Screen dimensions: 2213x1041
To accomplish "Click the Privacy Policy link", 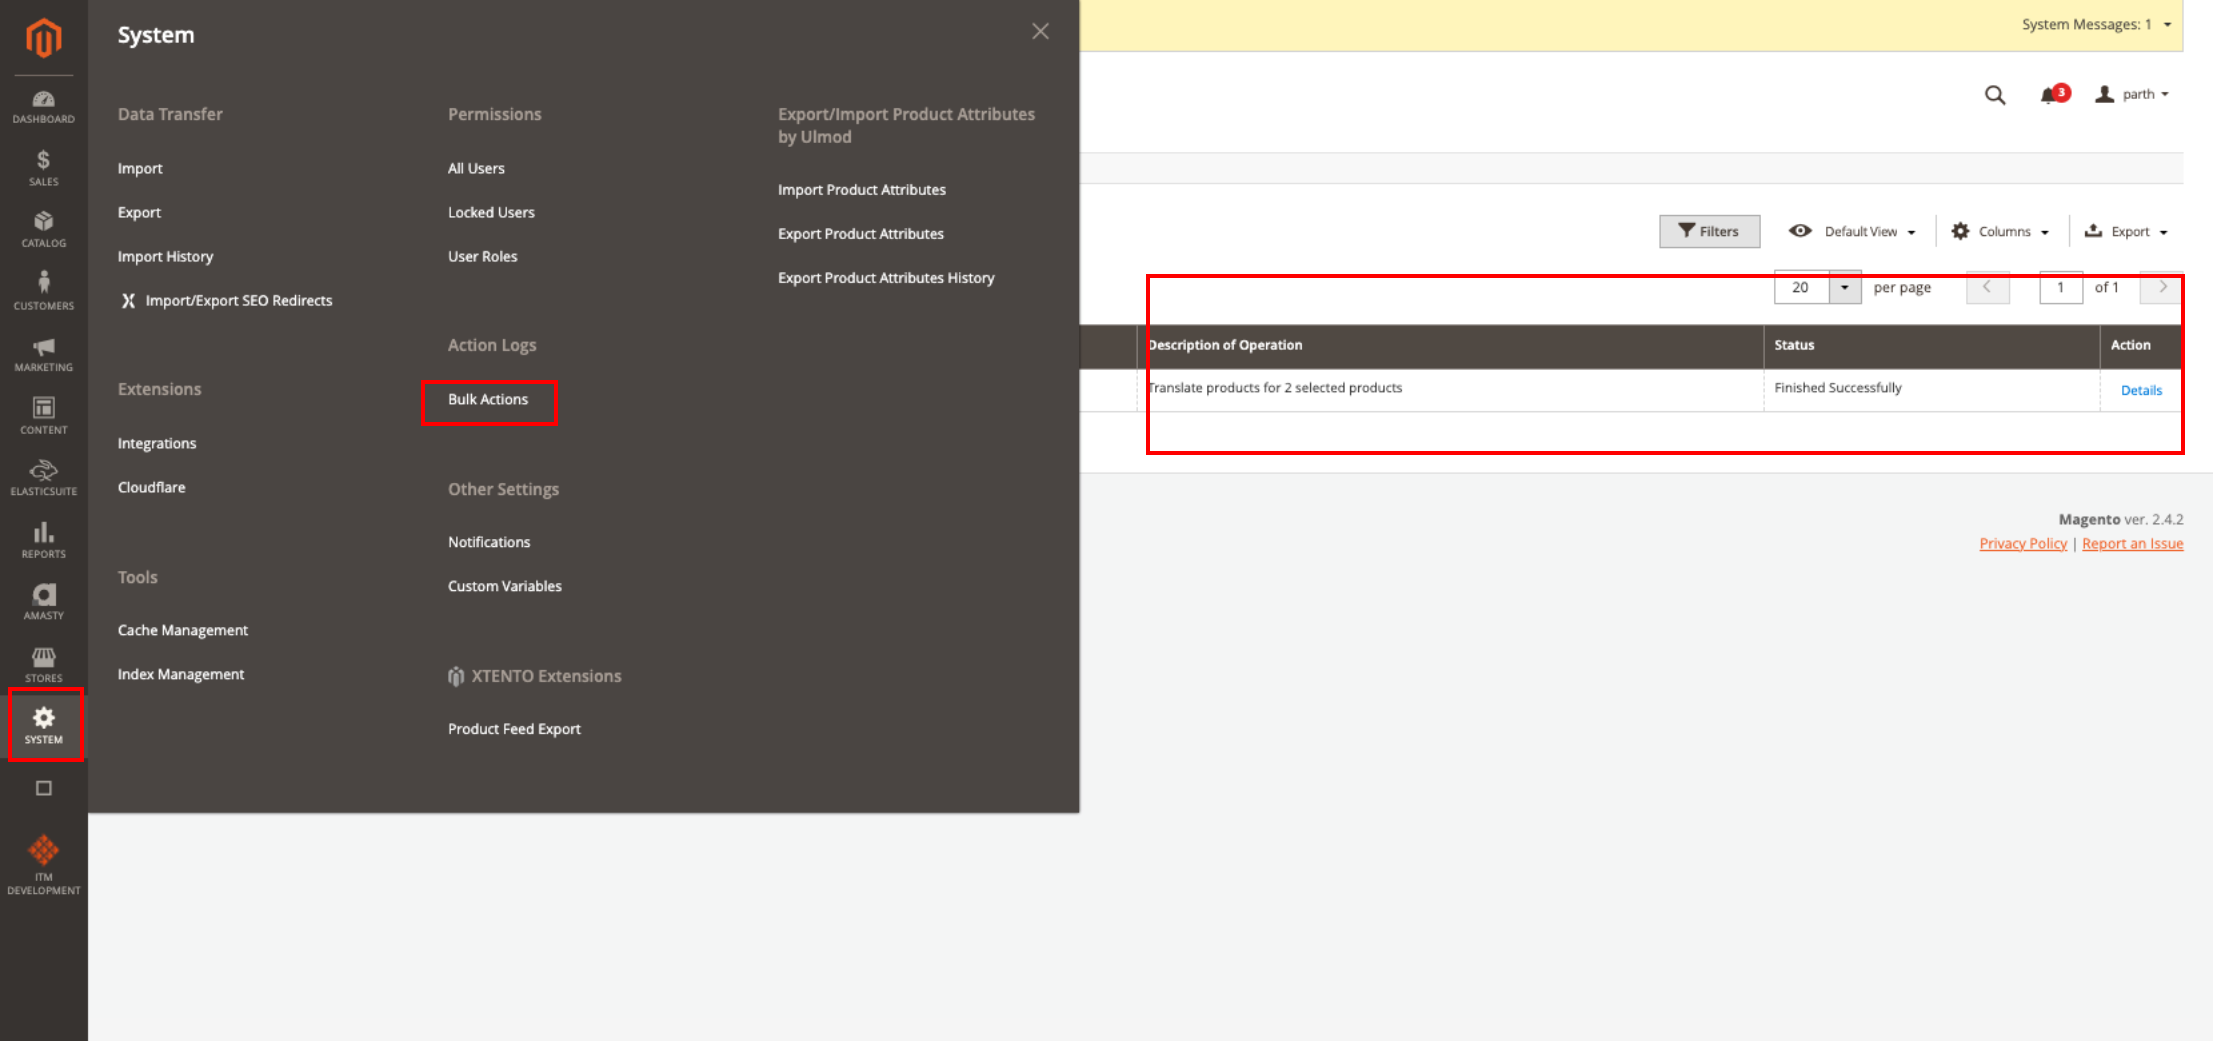I will pos(2023,544).
